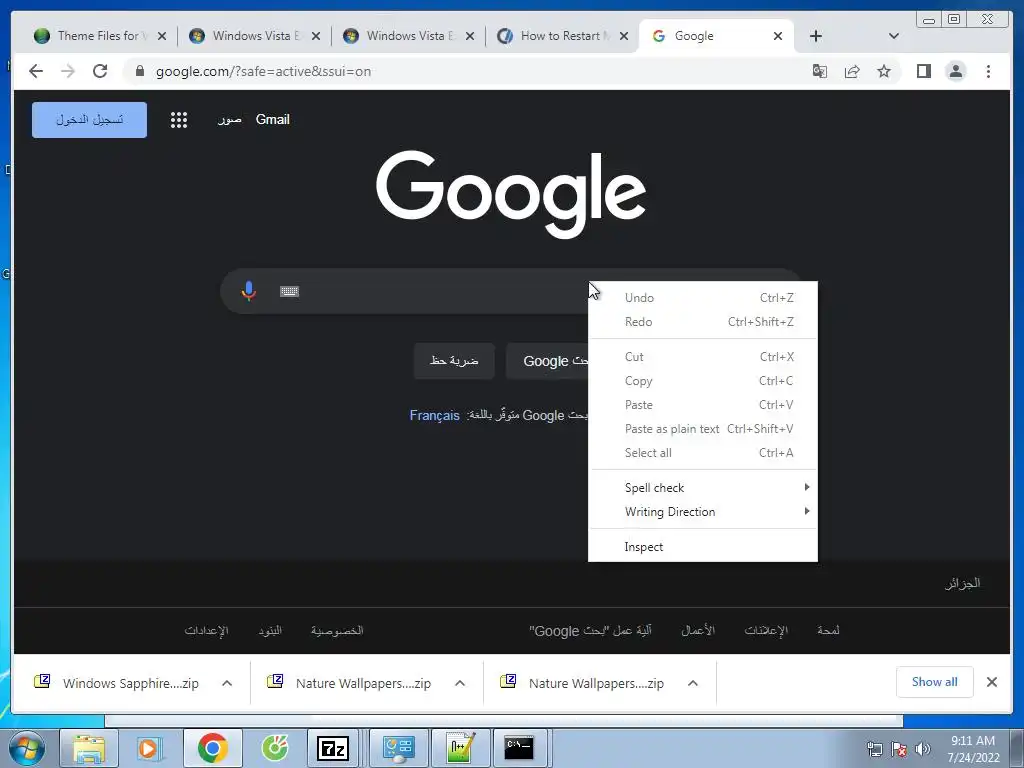
Task: Open the Advertising footer link in Arabic
Action: (766, 630)
